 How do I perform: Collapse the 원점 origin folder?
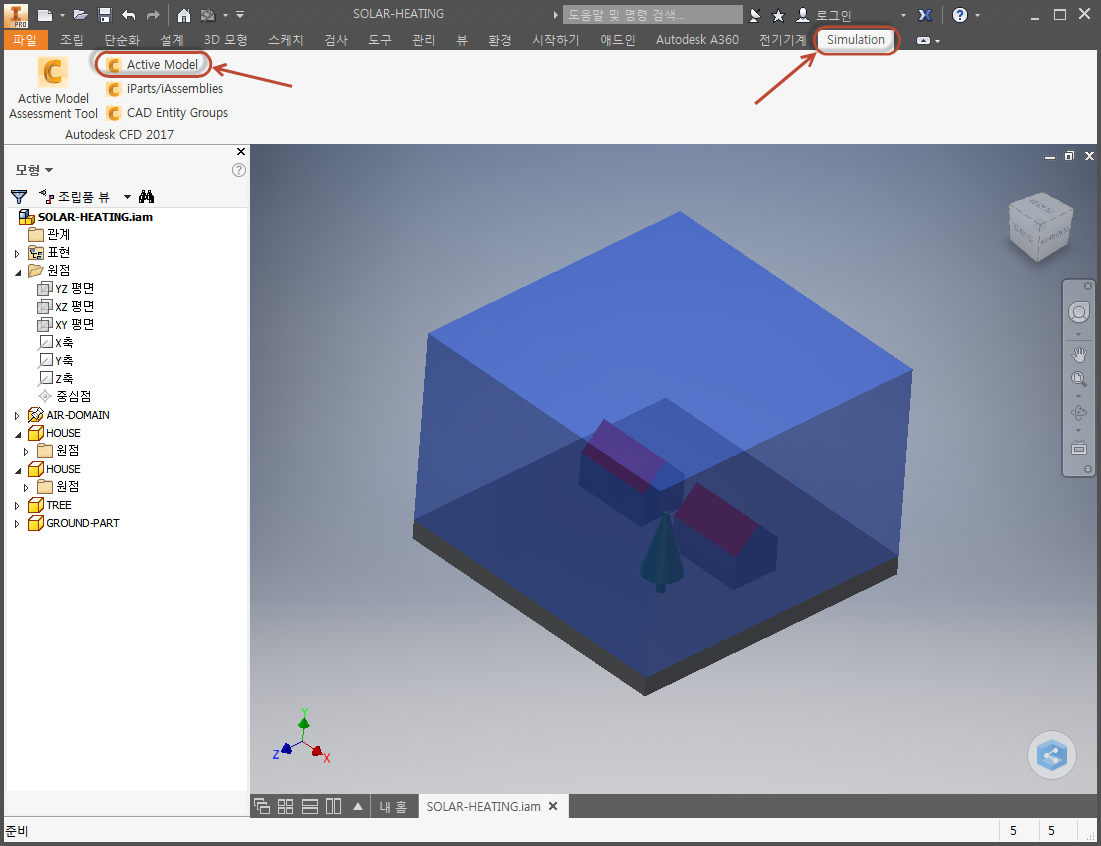(18, 271)
